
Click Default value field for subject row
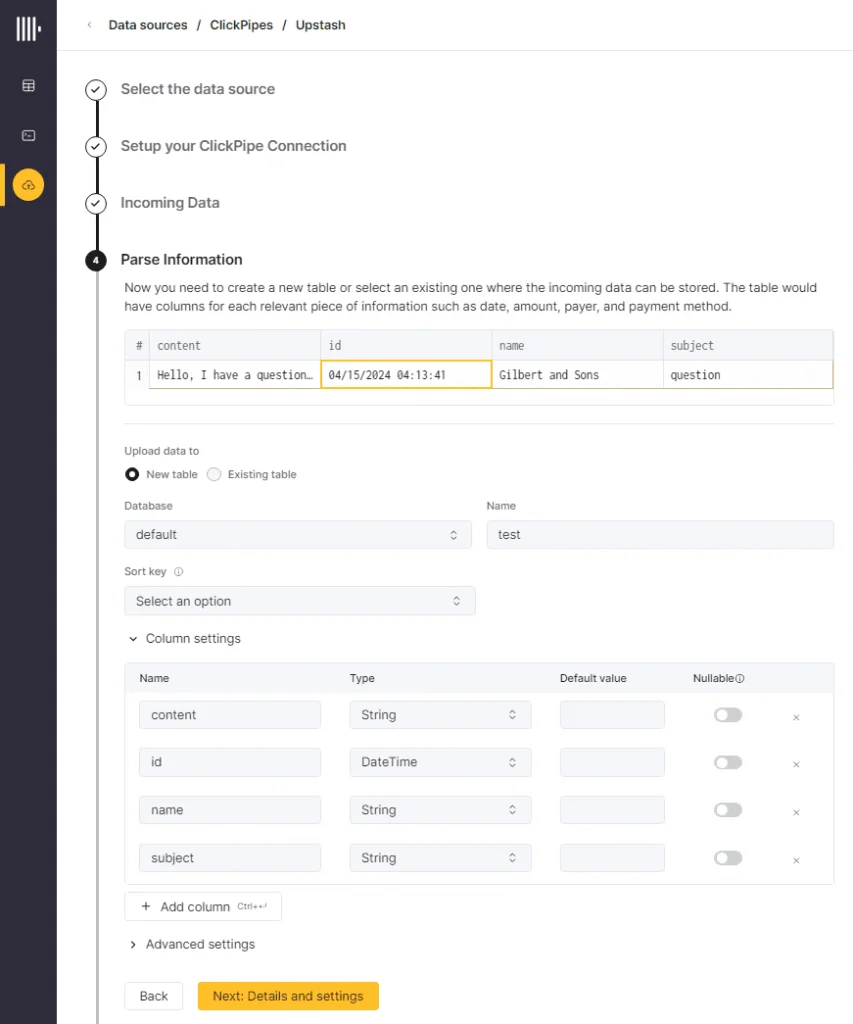point(612,857)
